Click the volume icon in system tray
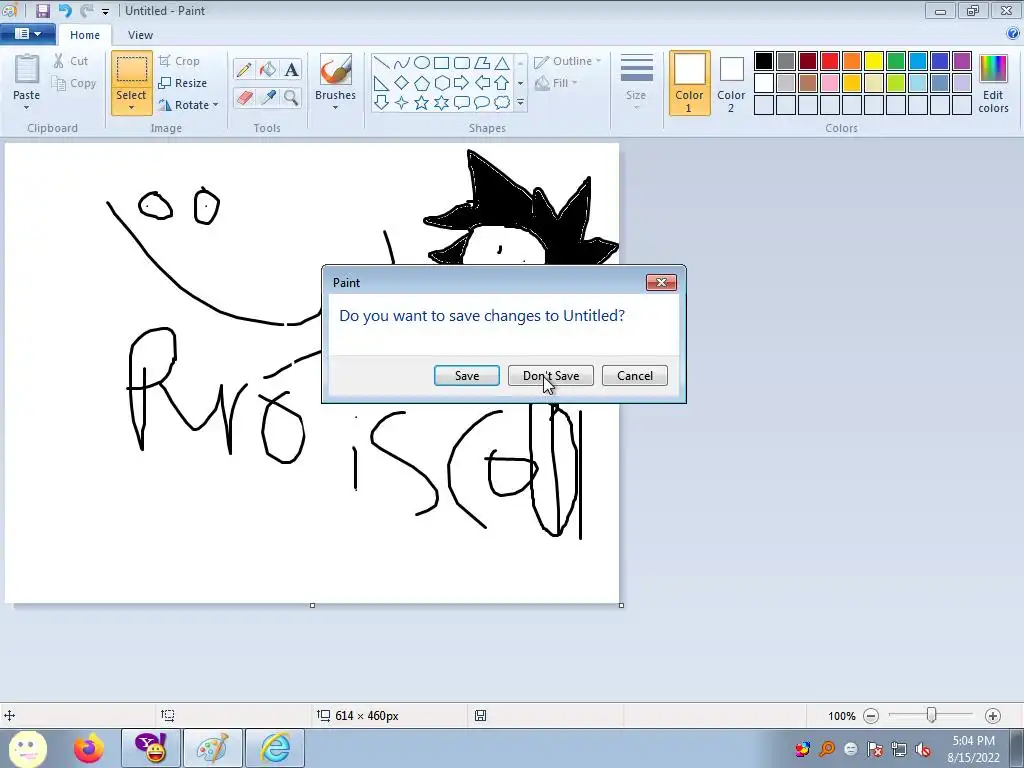The image size is (1024, 768). point(923,749)
